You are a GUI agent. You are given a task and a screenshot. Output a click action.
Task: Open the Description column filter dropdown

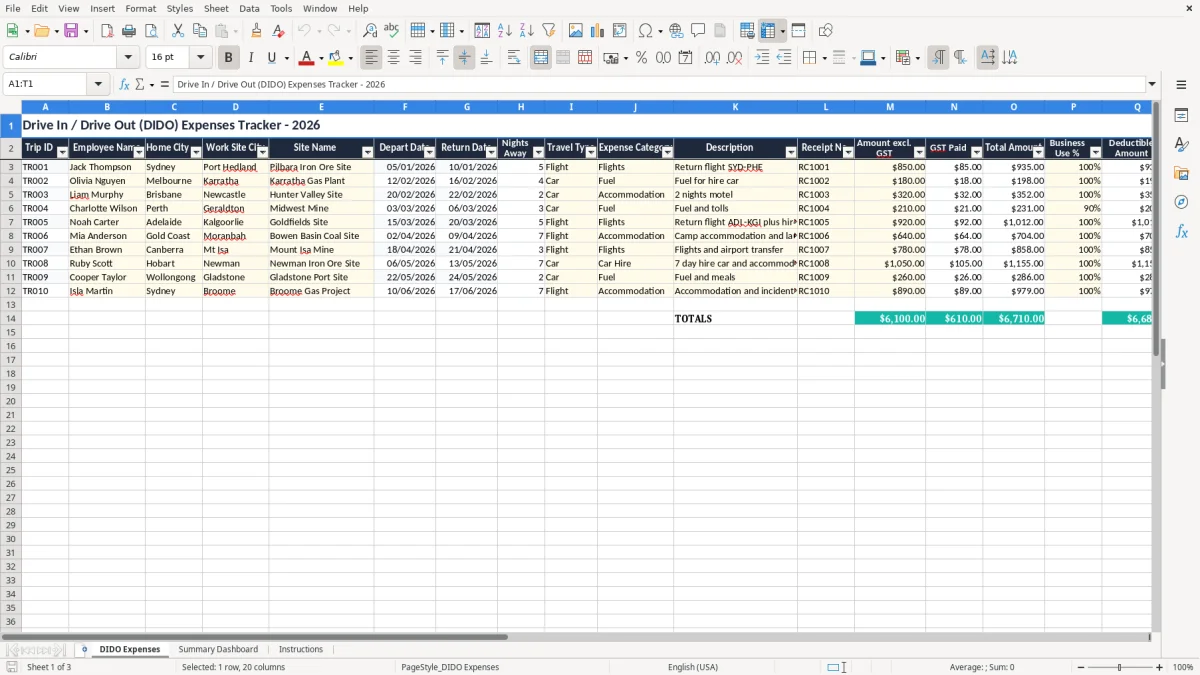(x=791, y=152)
